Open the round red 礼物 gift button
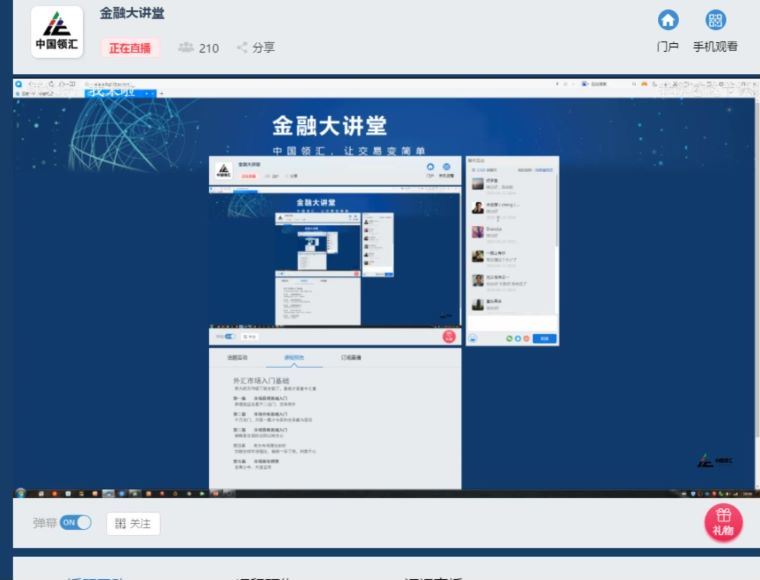Viewport: 760px width, 580px height. point(724,523)
